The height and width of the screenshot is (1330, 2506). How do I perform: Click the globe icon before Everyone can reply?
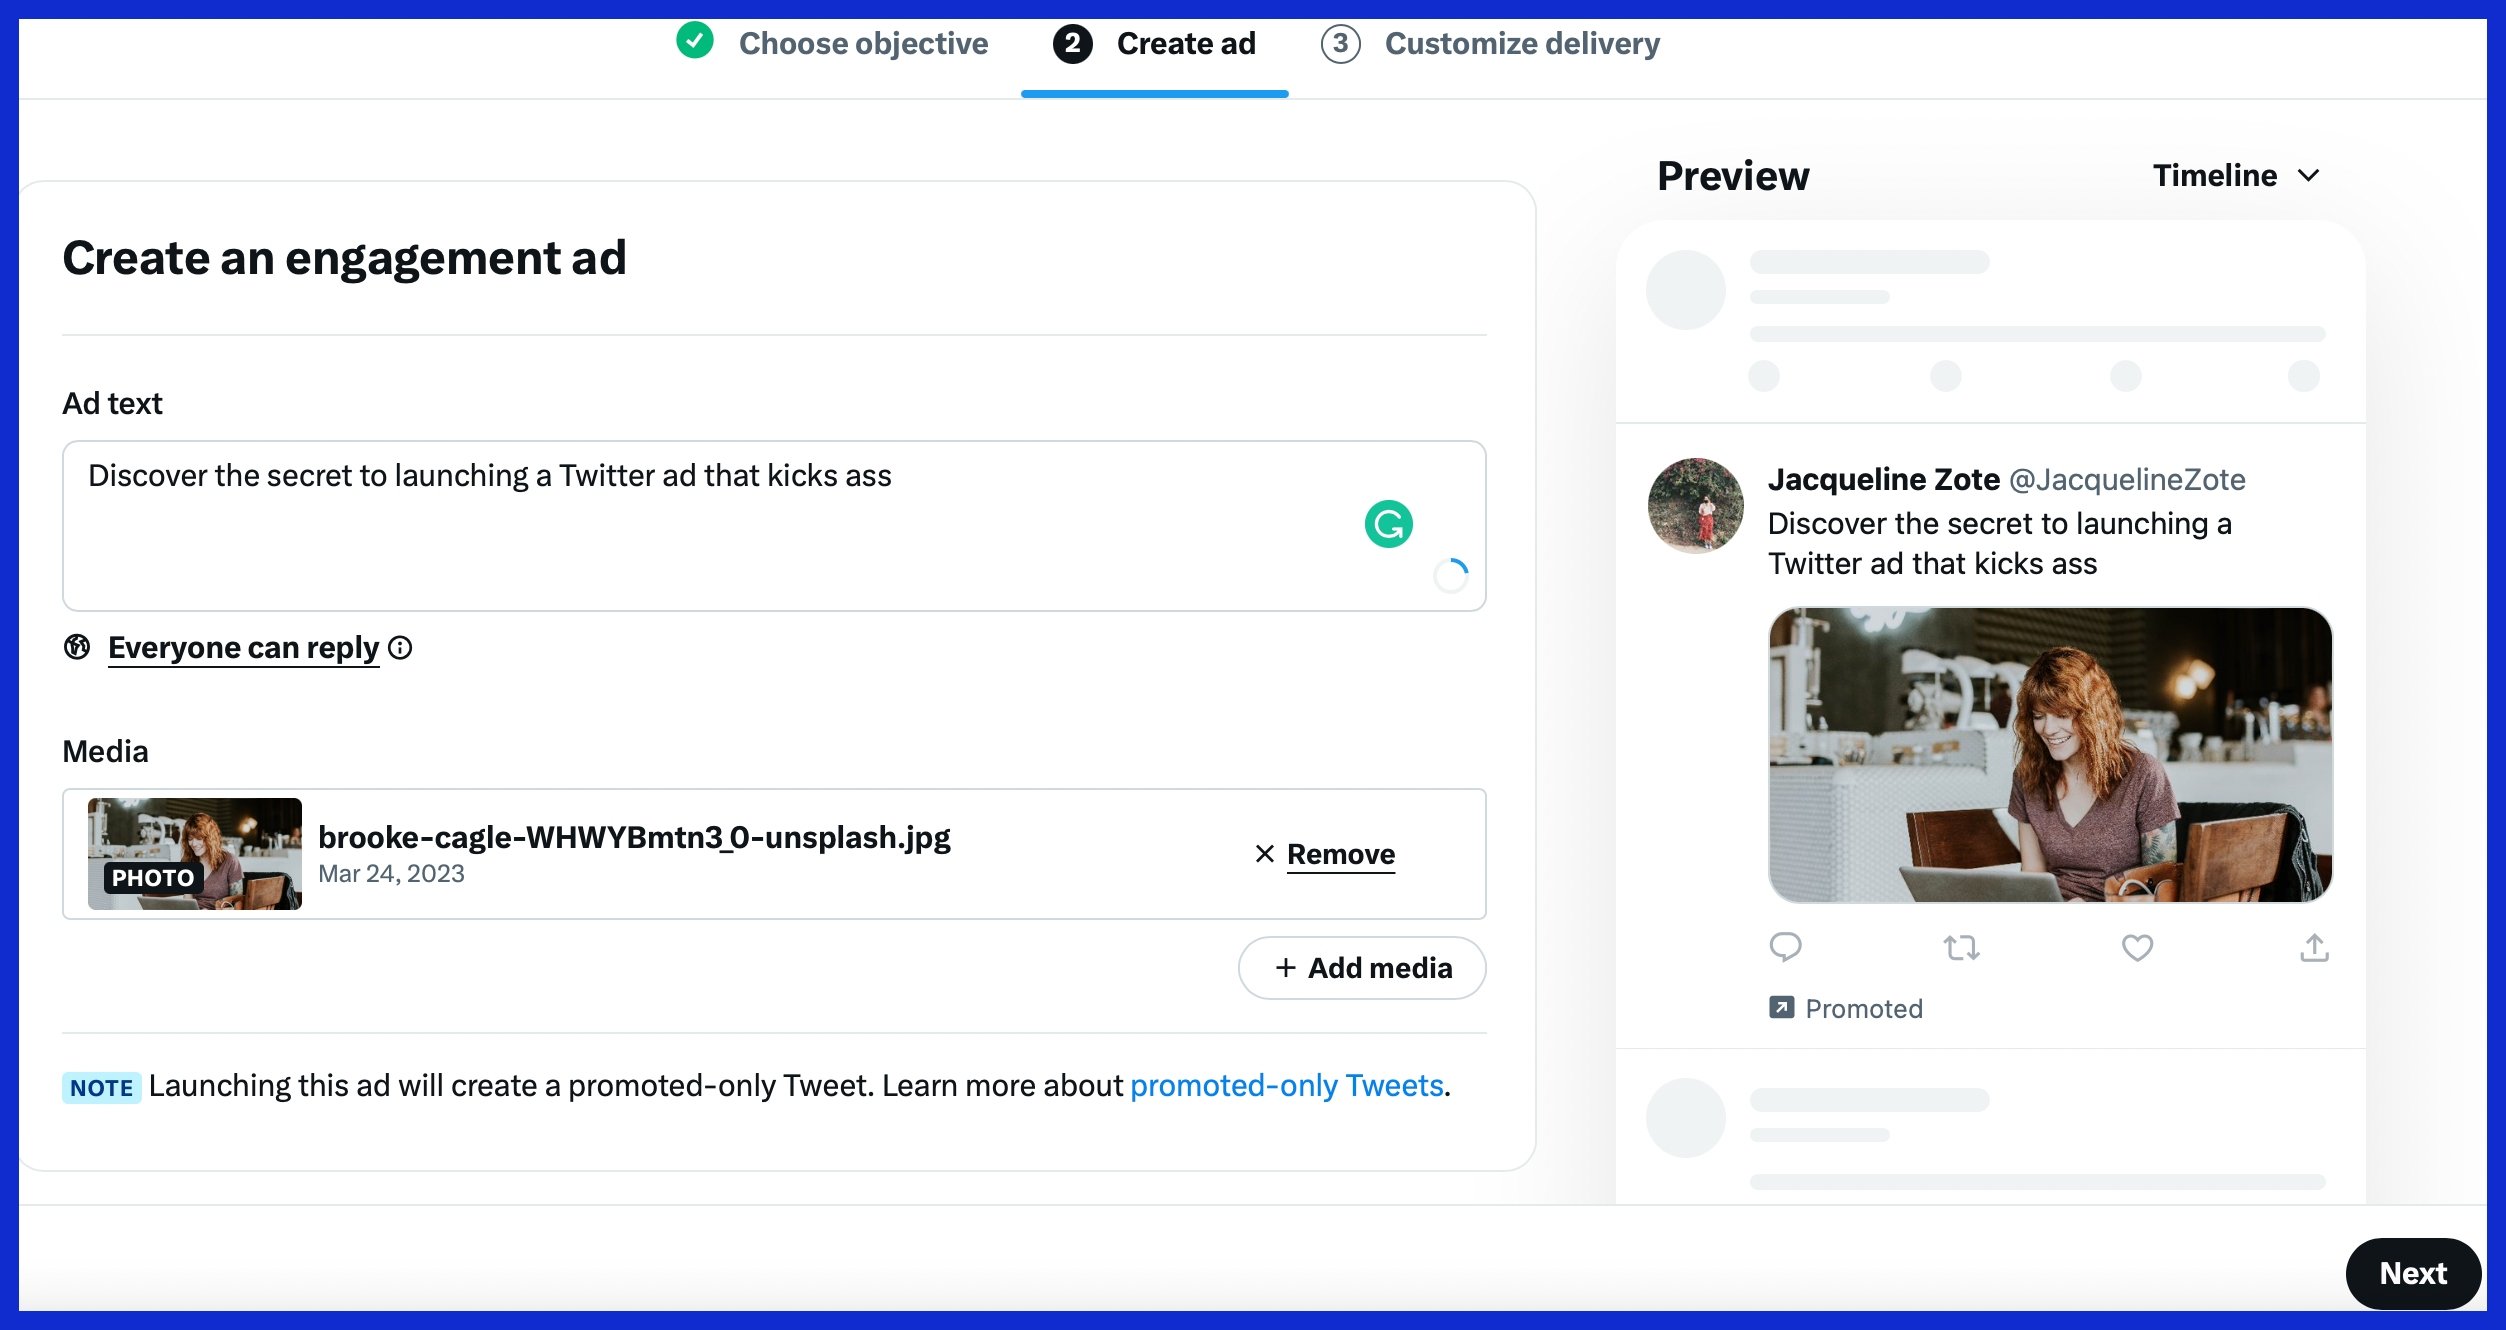tap(77, 647)
